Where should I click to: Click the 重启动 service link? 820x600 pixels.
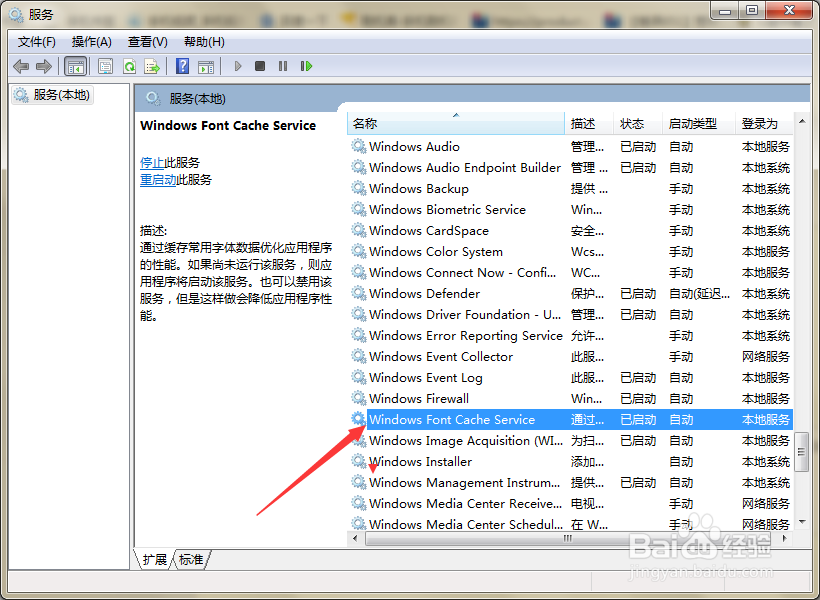pyautogui.click(x=158, y=180)
